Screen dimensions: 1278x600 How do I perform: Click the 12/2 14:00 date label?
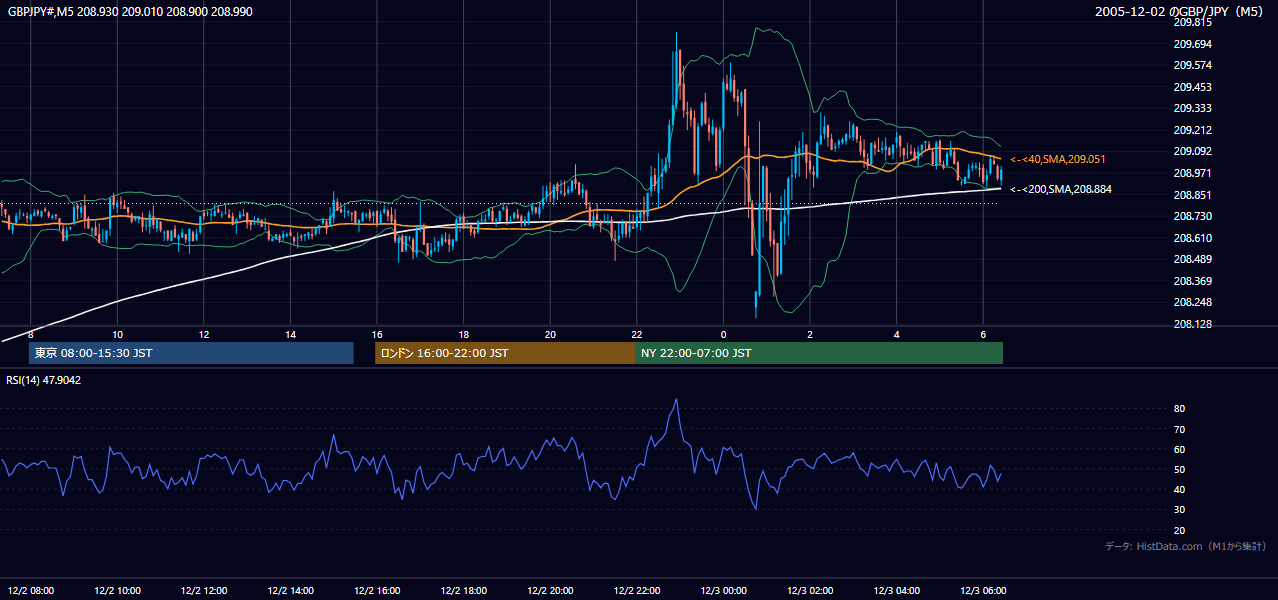click(290, 590)
